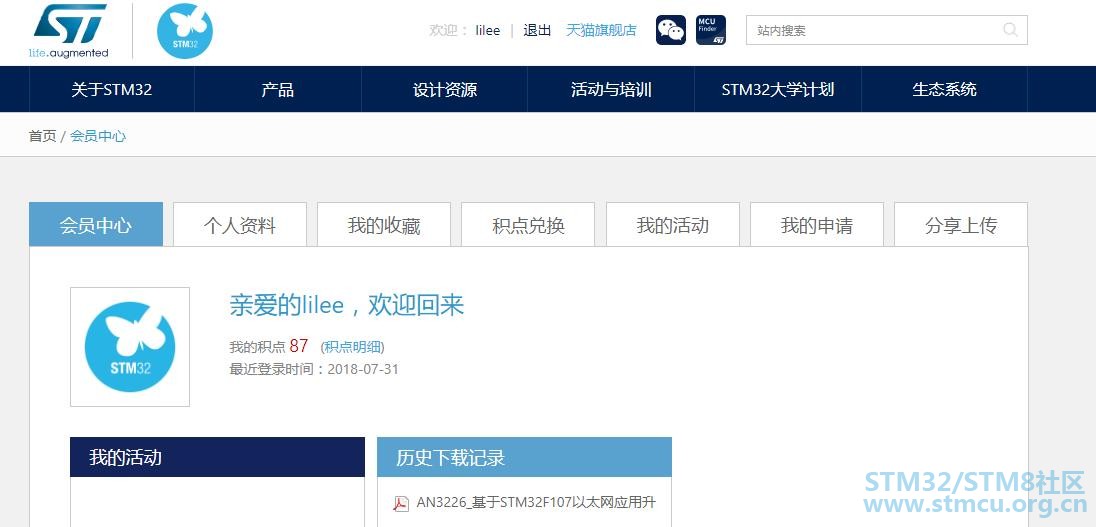This screenshot has width=1096, height=527.
Task: Click the lilee username link
Action: click(x=488, y=31)
